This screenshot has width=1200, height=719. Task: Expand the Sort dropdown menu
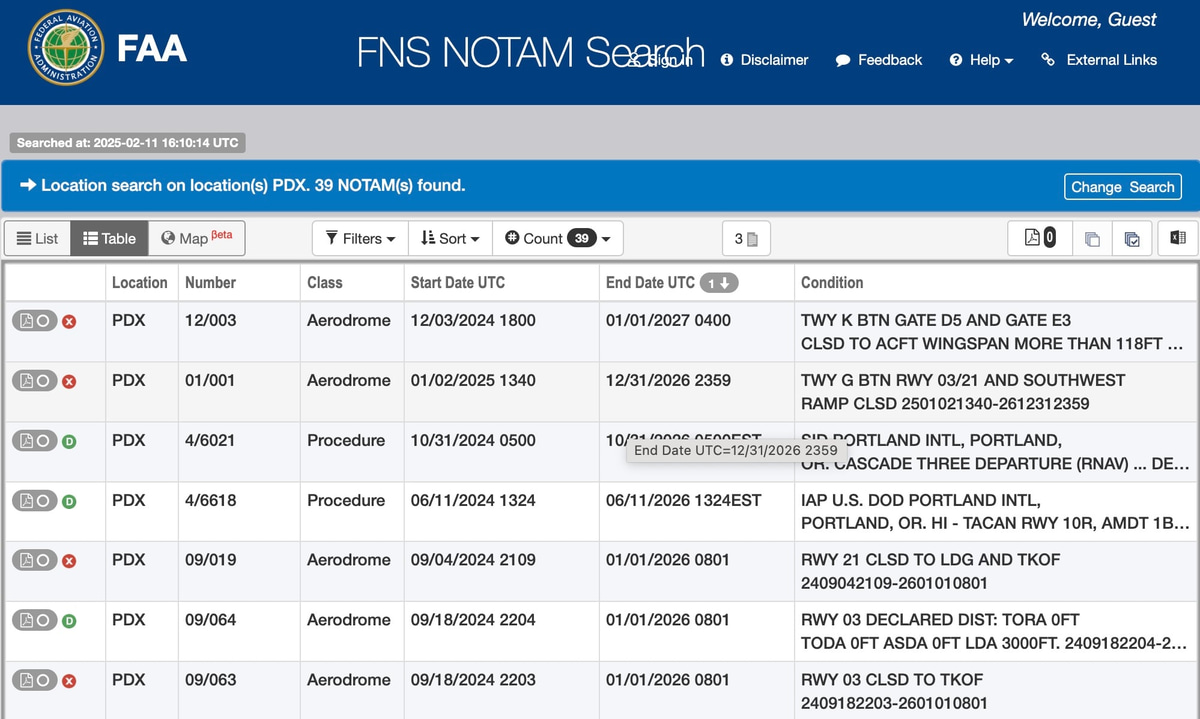(450, 238)
